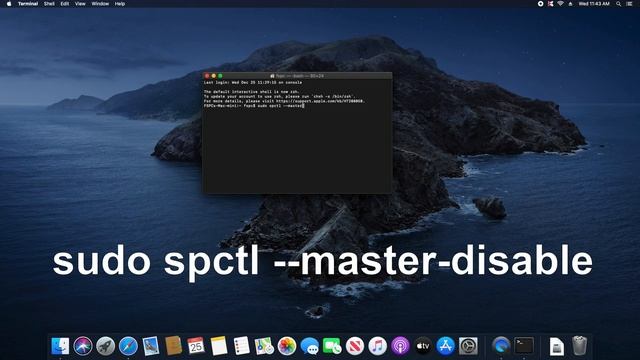Open Notes app in Dock
Screen dimensions: 640x360
pyautogui.click(x=219, y=346)
